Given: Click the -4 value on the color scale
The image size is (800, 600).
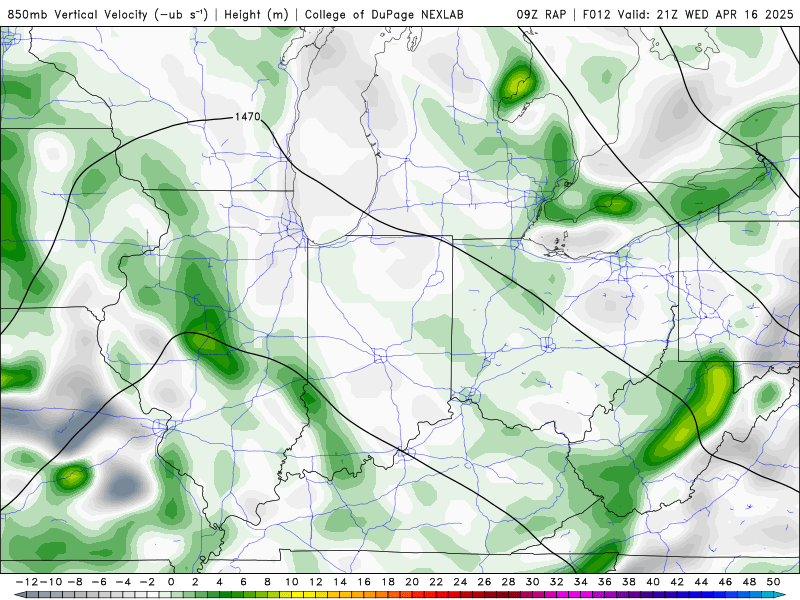Looking at the screenshot, I should point(122,582).
